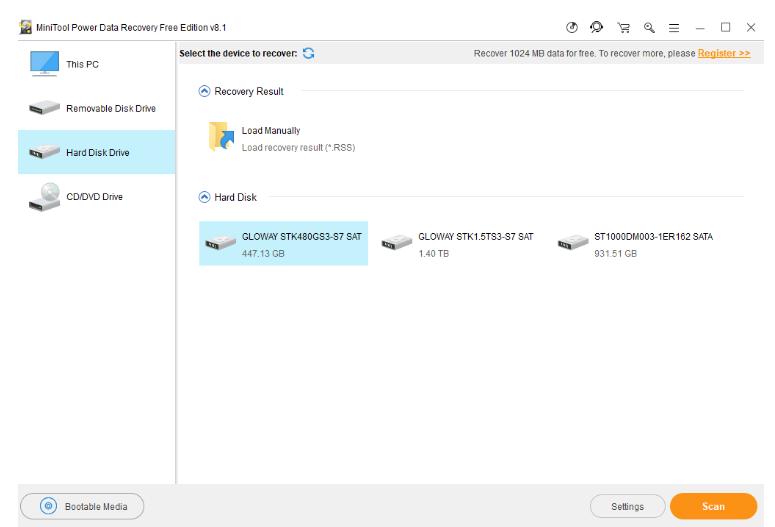Refresh the device list icon
Image resolution: width=775 pixels, height=527 pixels.
click(308, 53)
